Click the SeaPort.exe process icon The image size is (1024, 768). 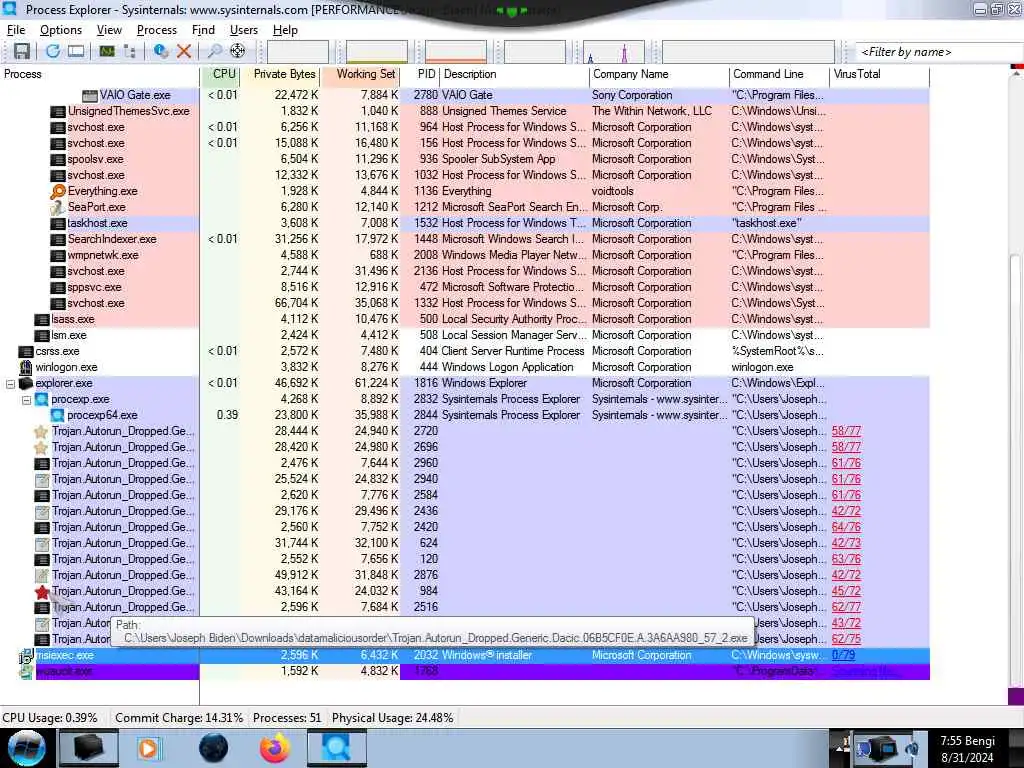tap(58, 207)
